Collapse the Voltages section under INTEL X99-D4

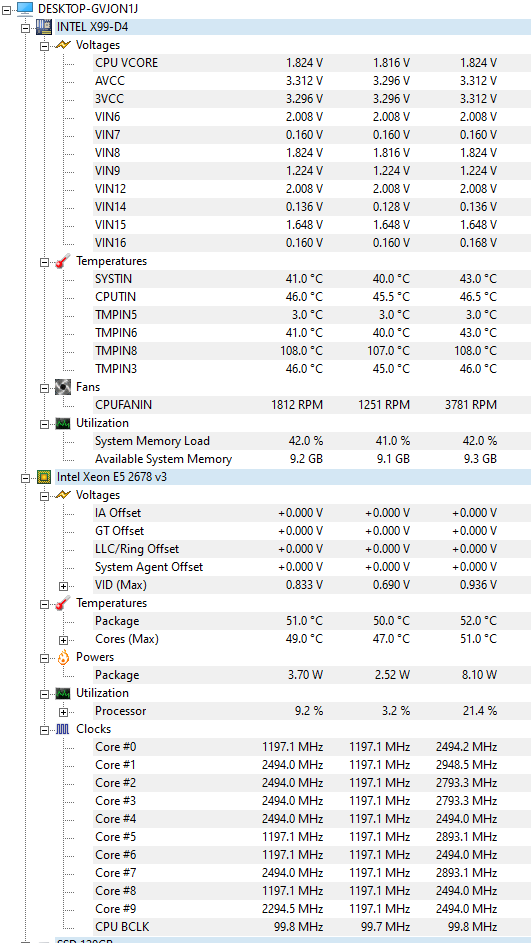(44, 45)
